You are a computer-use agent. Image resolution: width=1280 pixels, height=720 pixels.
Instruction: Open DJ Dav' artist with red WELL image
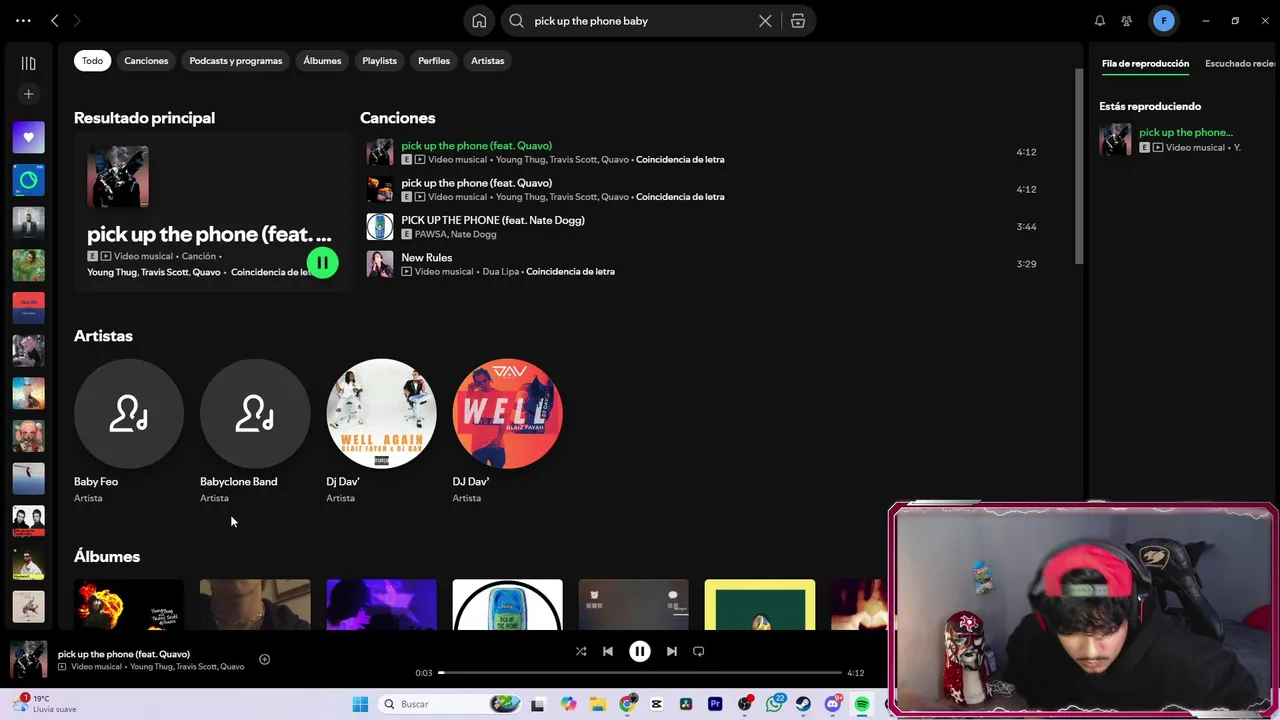(x=507, y=431)
